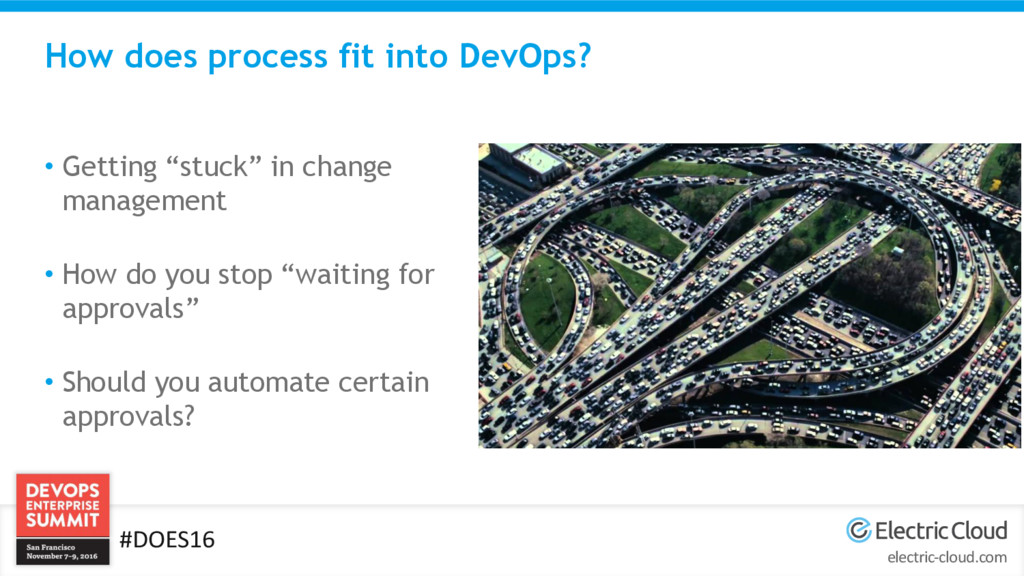Click the #DOES16 hashtag
The height and width of the screenshot is (576, 1024).
tap(167, 540)
